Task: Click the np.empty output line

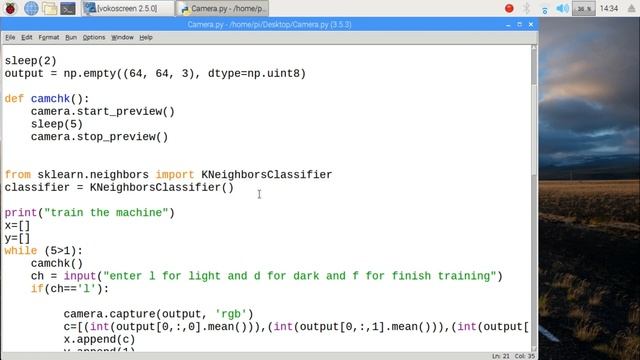Action: pyautogui.click(x=155, y=73)
